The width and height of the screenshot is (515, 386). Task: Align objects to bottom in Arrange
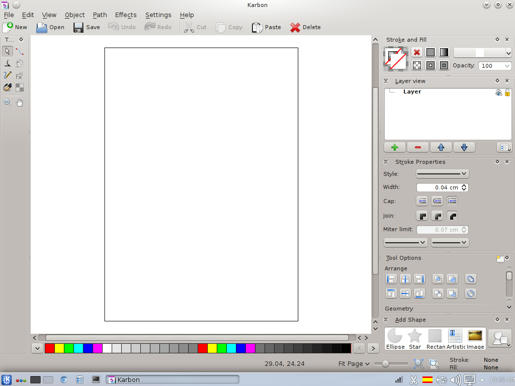419,293
